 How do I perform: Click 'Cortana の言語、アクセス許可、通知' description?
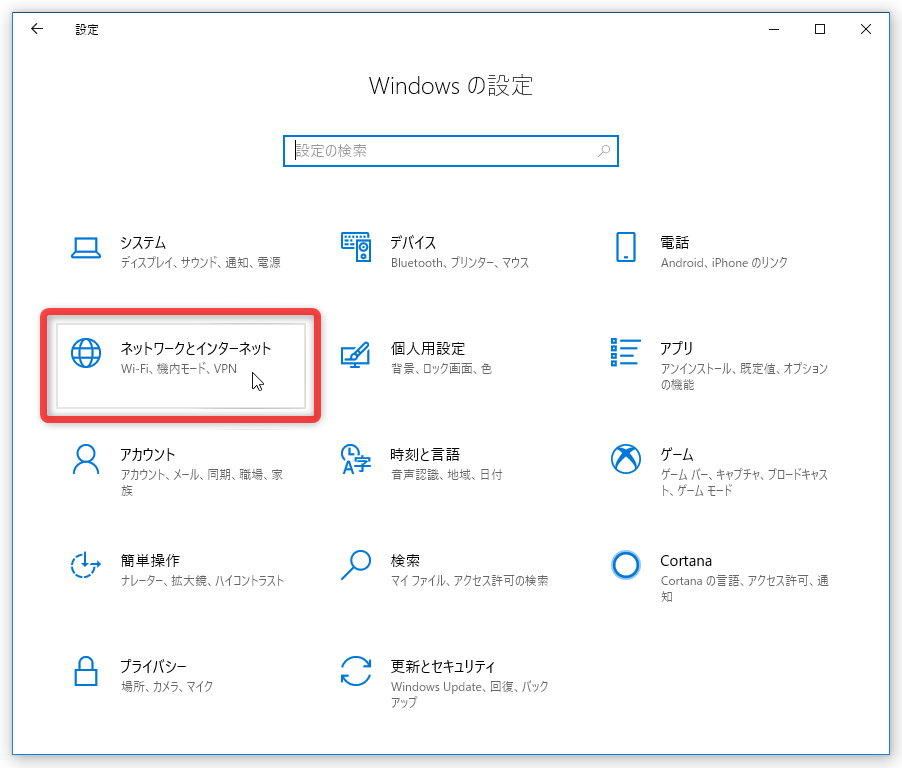click(744, 588)
